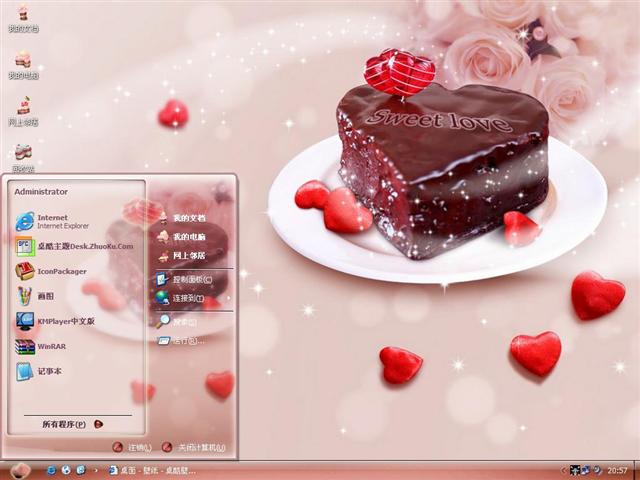
Task: Open 控制面板(C) control panel
Action: (184, 280)
